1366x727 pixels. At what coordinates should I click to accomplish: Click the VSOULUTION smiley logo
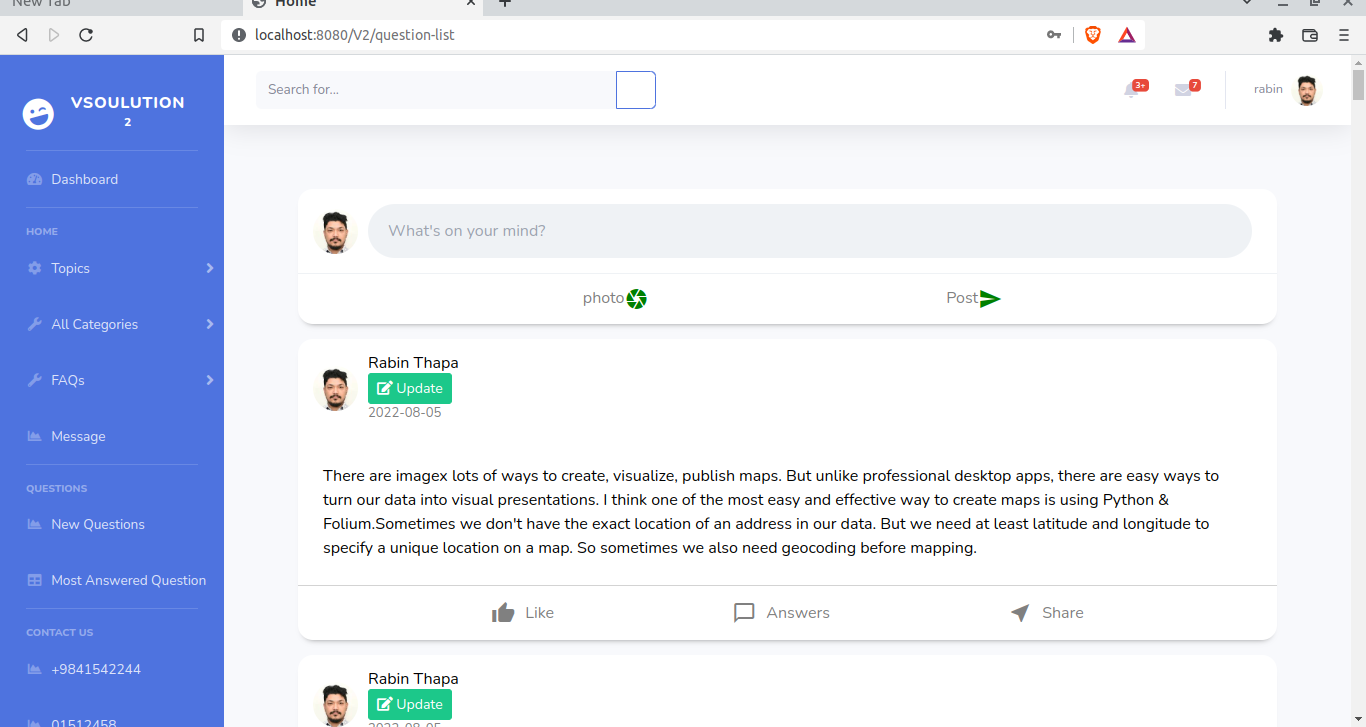point(38,113)
